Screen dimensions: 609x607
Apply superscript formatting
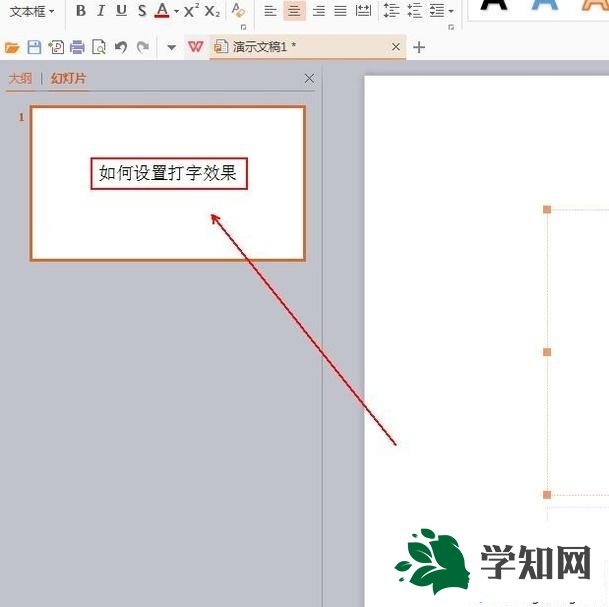(x=191, y=10)
